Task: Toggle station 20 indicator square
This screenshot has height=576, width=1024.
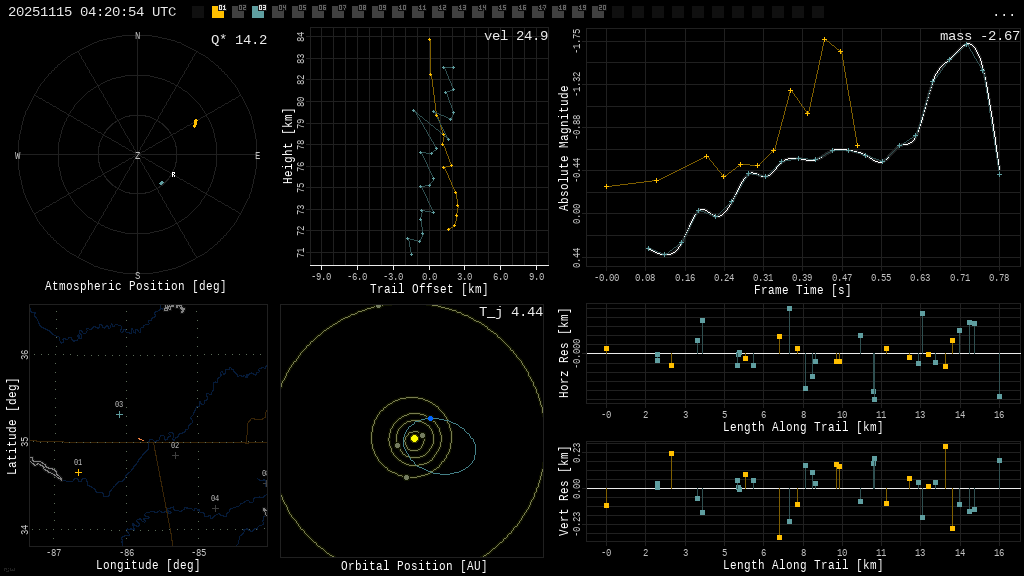Action: click(x=598, y=12)
